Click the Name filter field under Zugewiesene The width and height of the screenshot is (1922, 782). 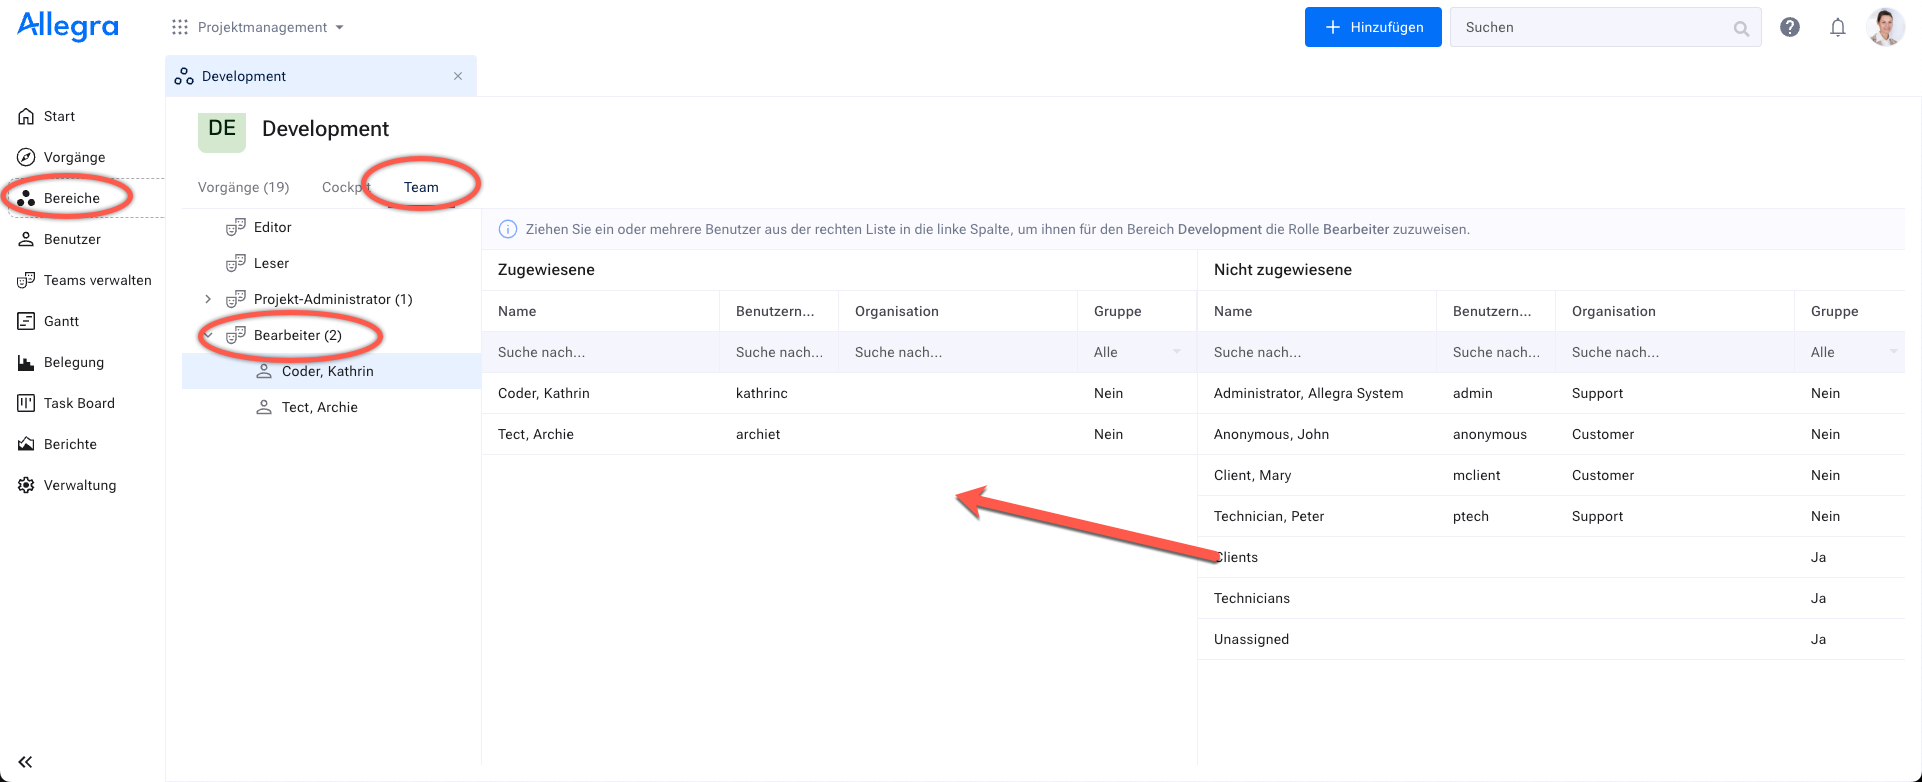pos(600,352)
